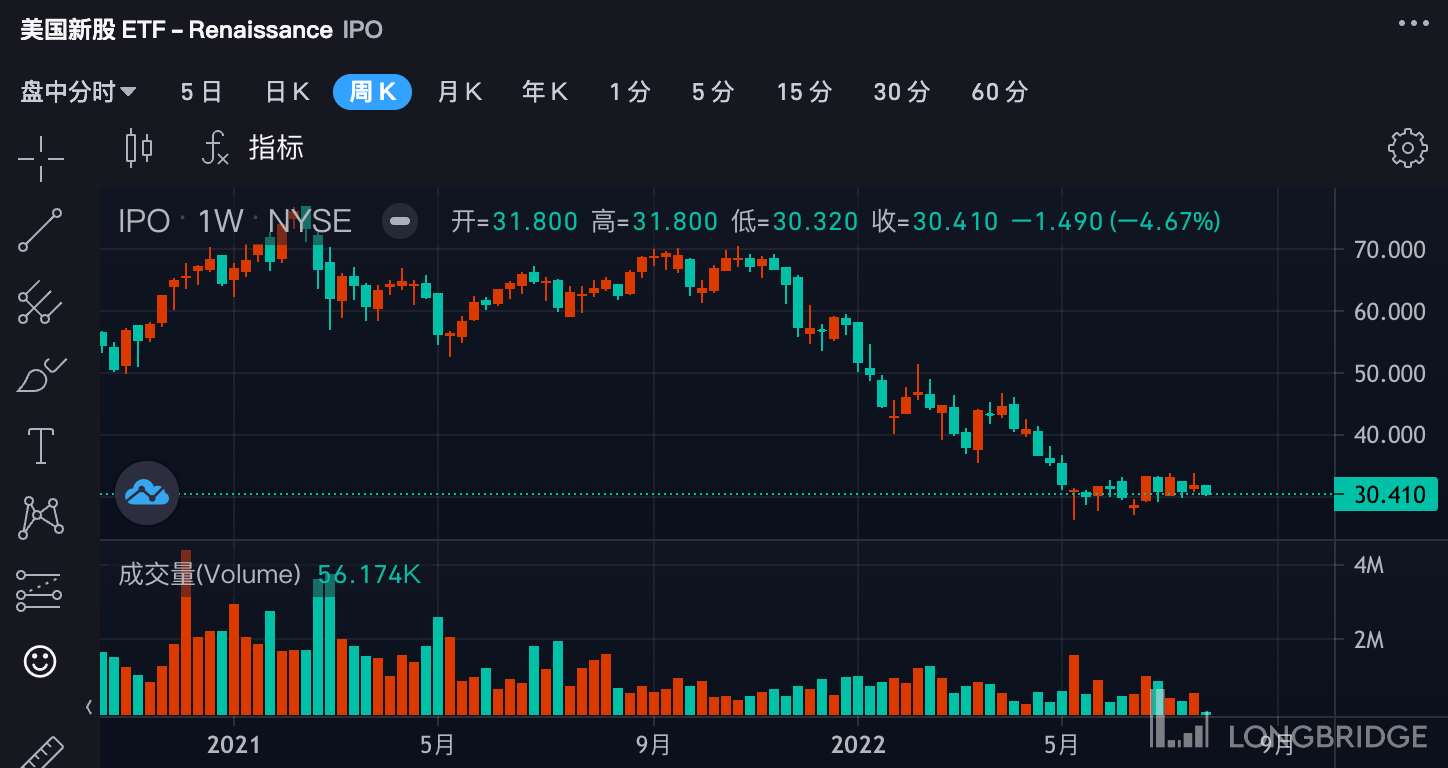Viewport: 1448px width, 768px height.
Task: Select the trend line drawing tool
Action: tap(41, 230)
